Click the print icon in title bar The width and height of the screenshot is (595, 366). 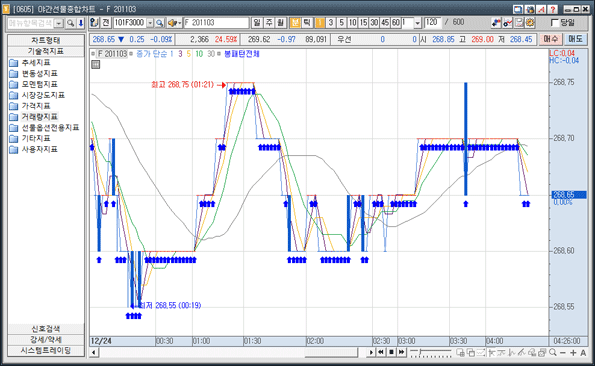530,9
